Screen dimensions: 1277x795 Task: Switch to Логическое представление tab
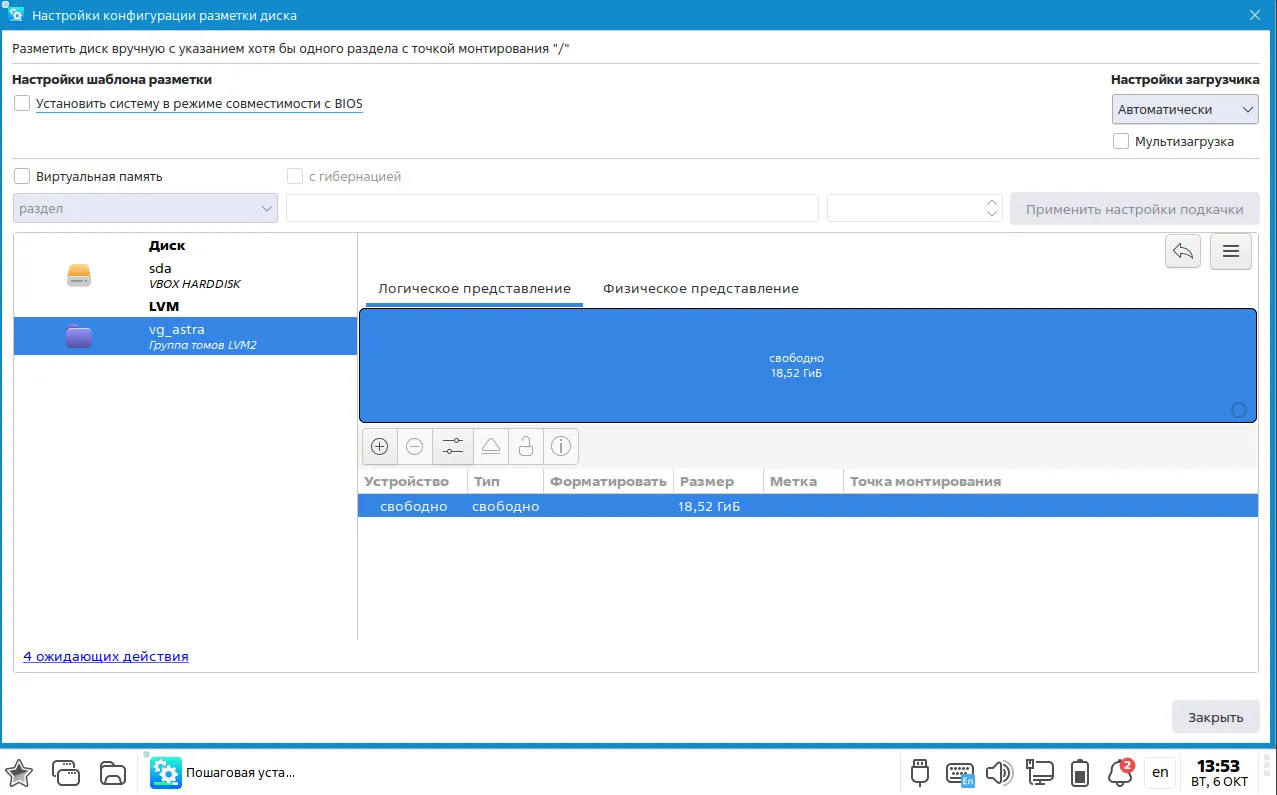474,288
